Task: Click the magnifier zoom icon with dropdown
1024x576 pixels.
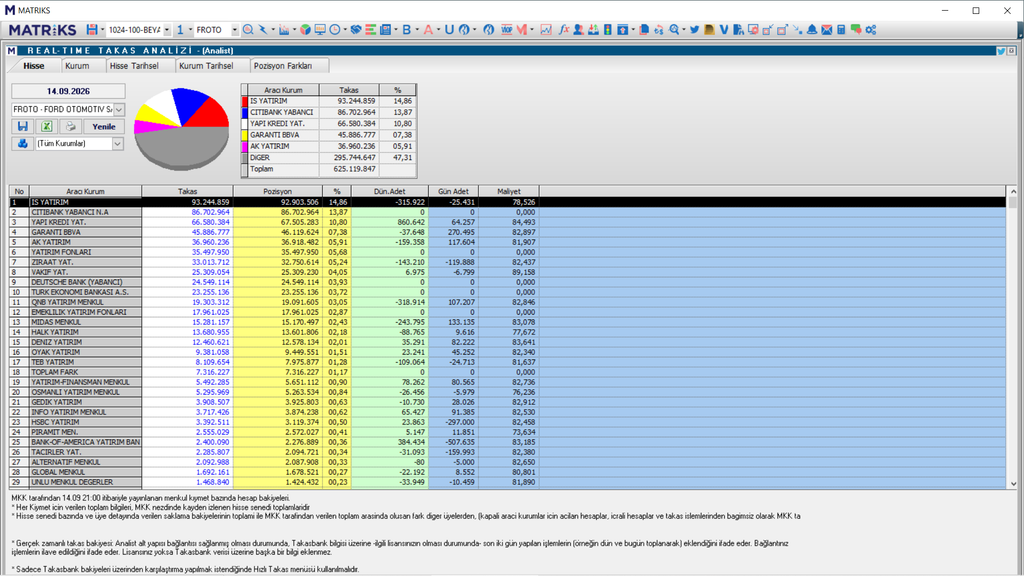Action: click(675, 30)
